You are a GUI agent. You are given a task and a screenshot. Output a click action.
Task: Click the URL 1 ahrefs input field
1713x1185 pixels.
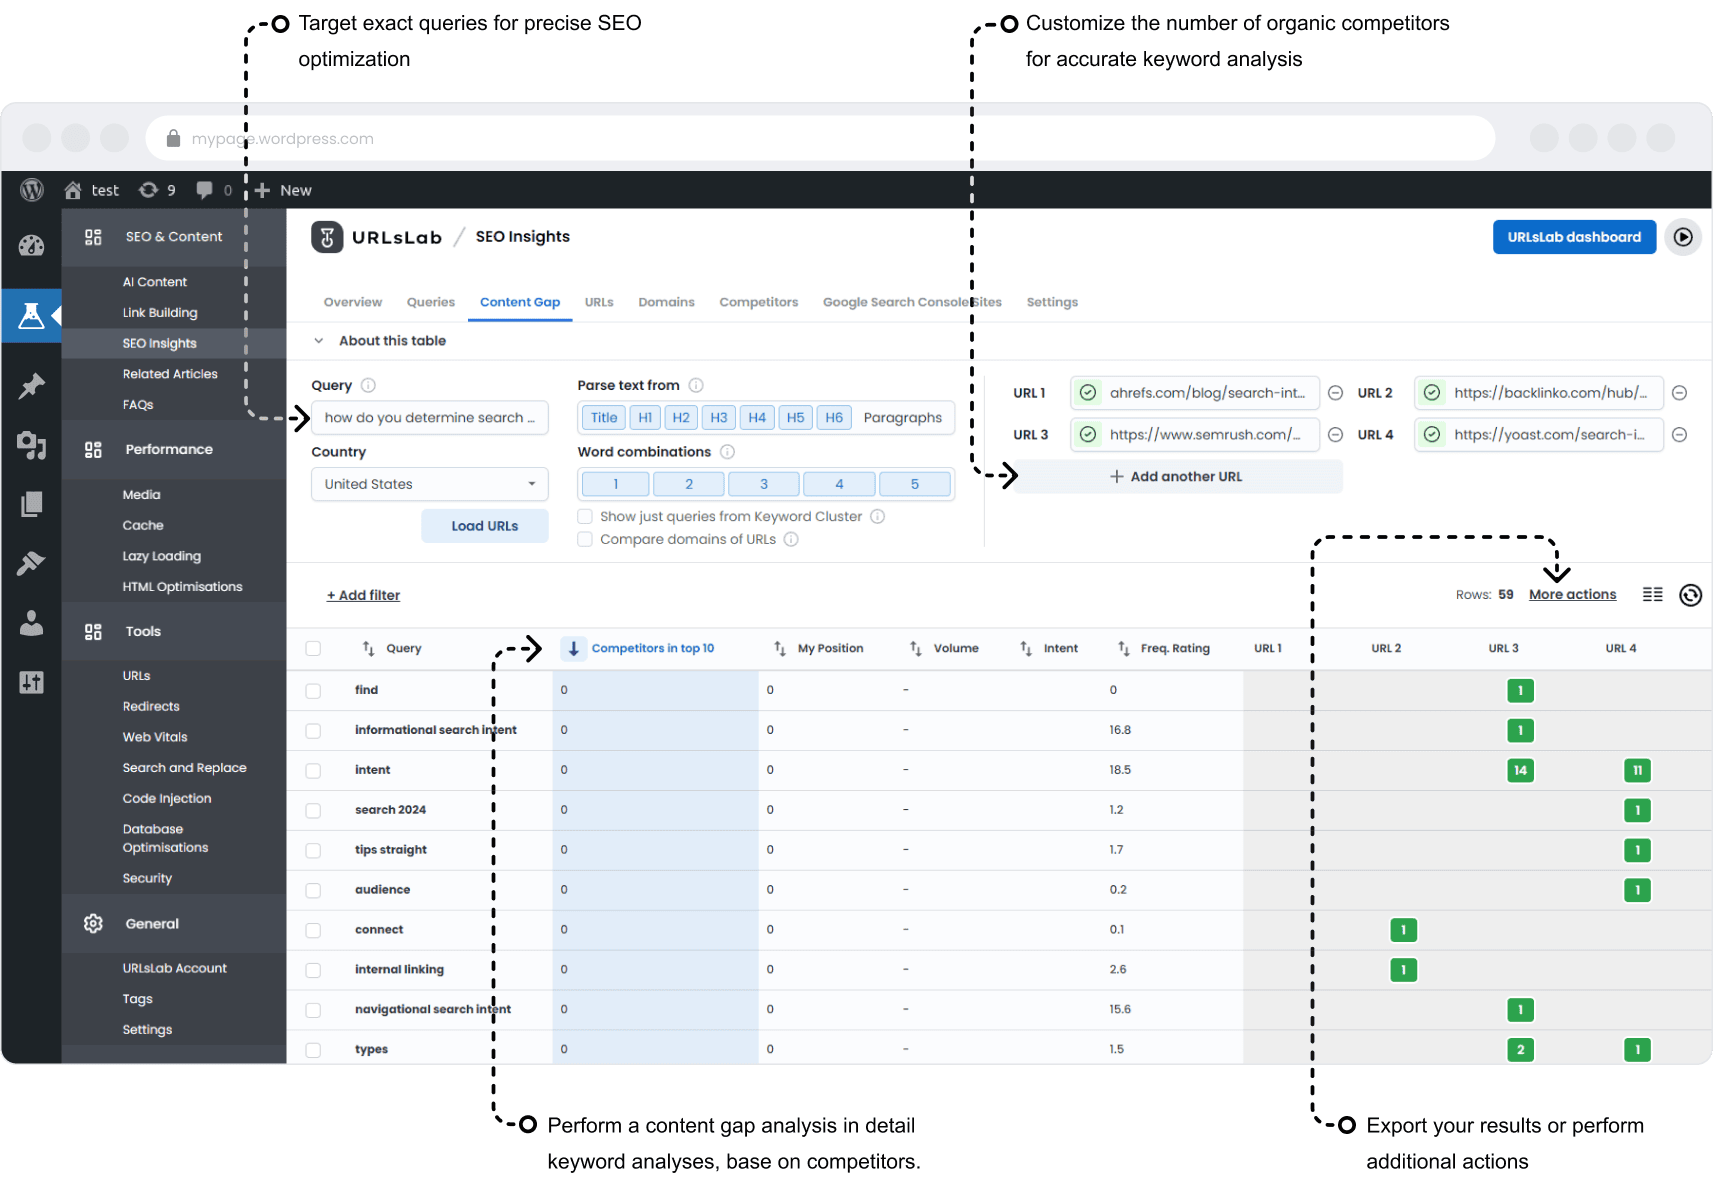[1195, 393]
